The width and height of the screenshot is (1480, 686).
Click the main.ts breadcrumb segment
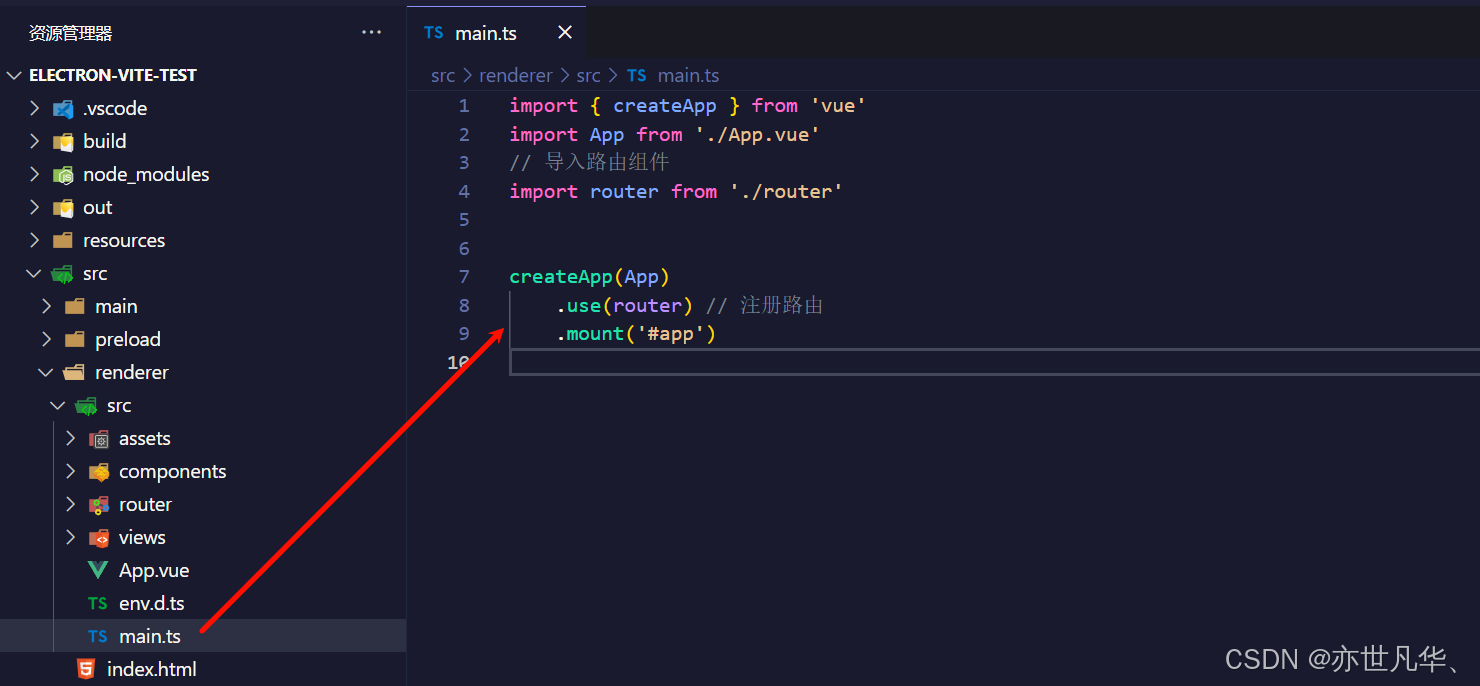(x=688, y=75)
